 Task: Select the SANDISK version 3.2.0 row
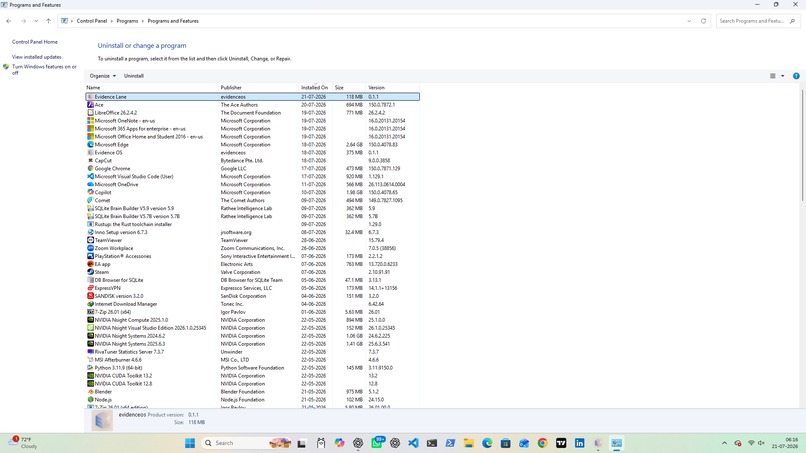(252, 296)
